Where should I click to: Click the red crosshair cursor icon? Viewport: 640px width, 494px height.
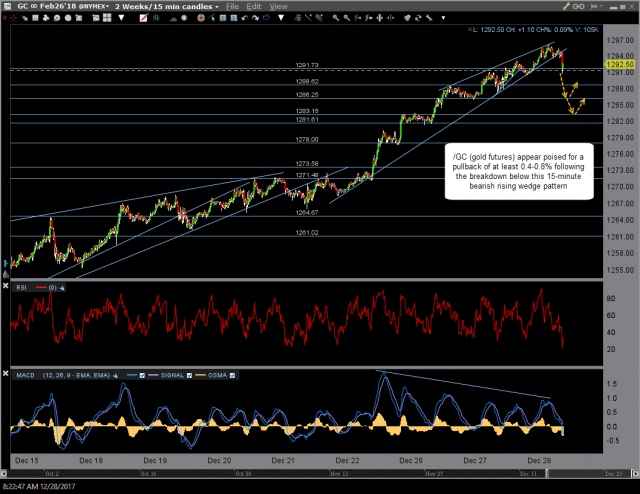click(x=13, y=18)
